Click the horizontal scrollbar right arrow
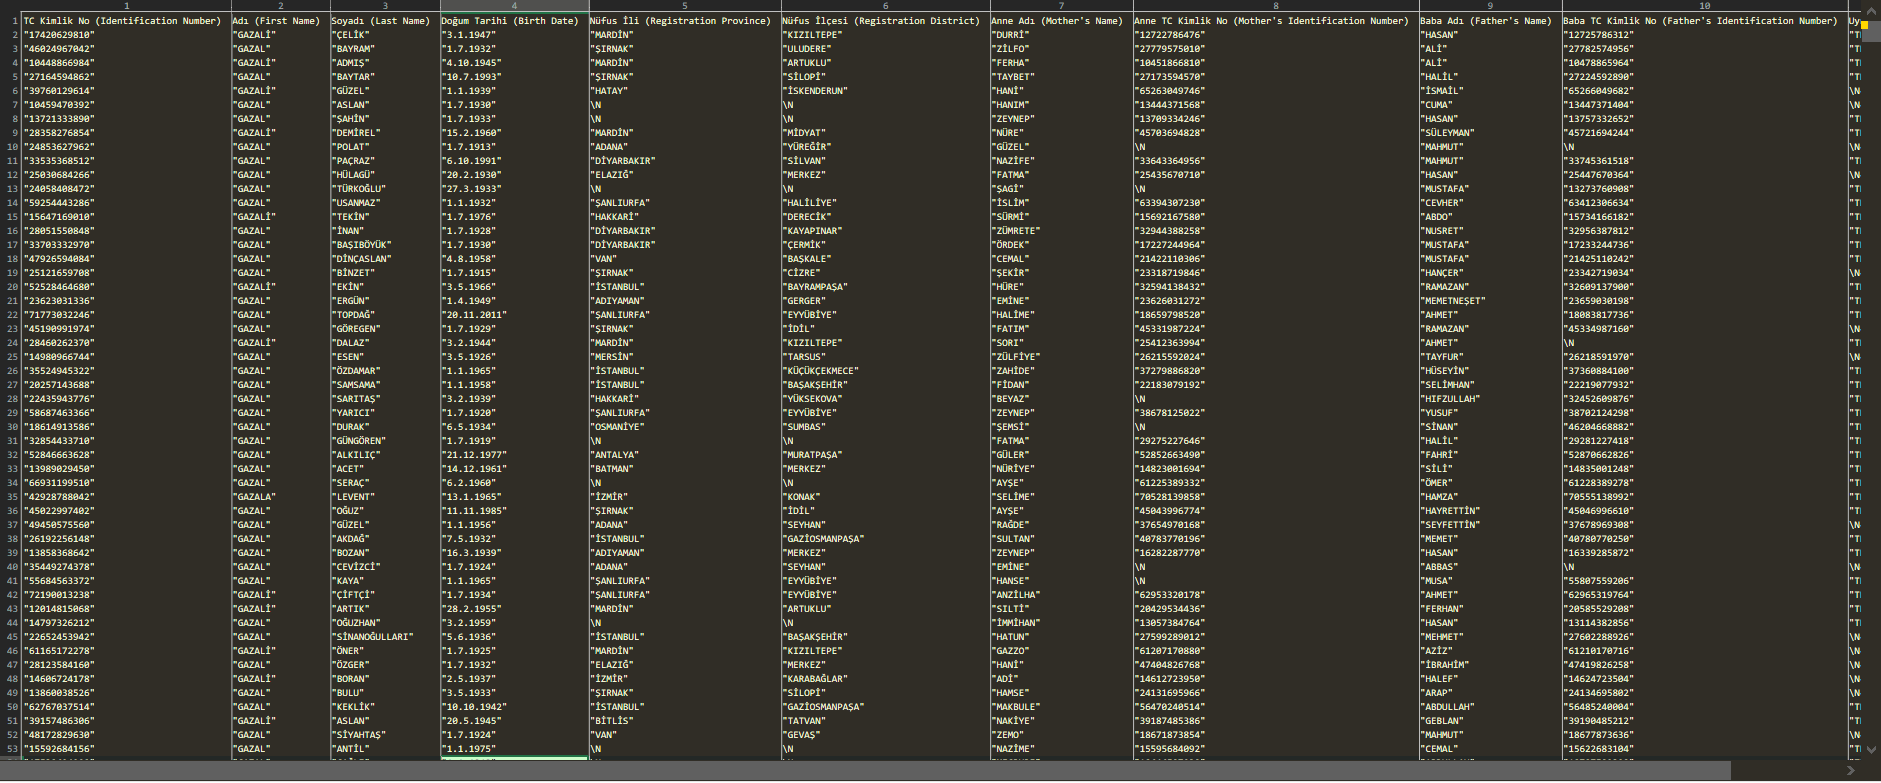 coord(1851,770)
